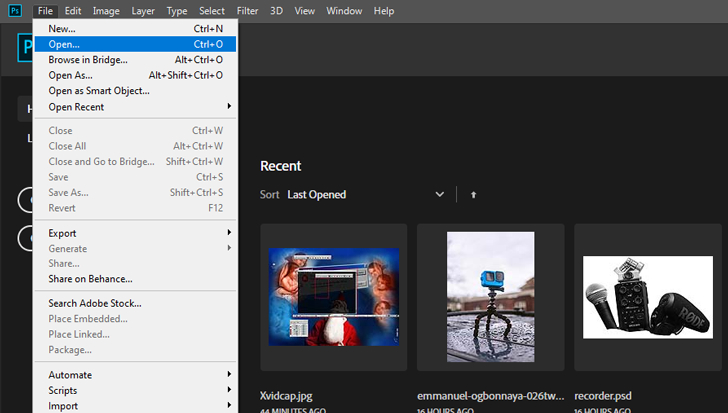Viewport: 728px width, 413px height.
Task: Expand the Automate submenu
Action: click(136, 374)
